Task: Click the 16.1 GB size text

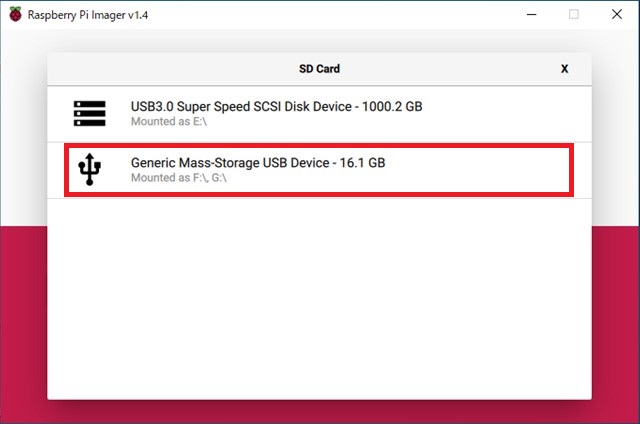Action: click(362, 163)
